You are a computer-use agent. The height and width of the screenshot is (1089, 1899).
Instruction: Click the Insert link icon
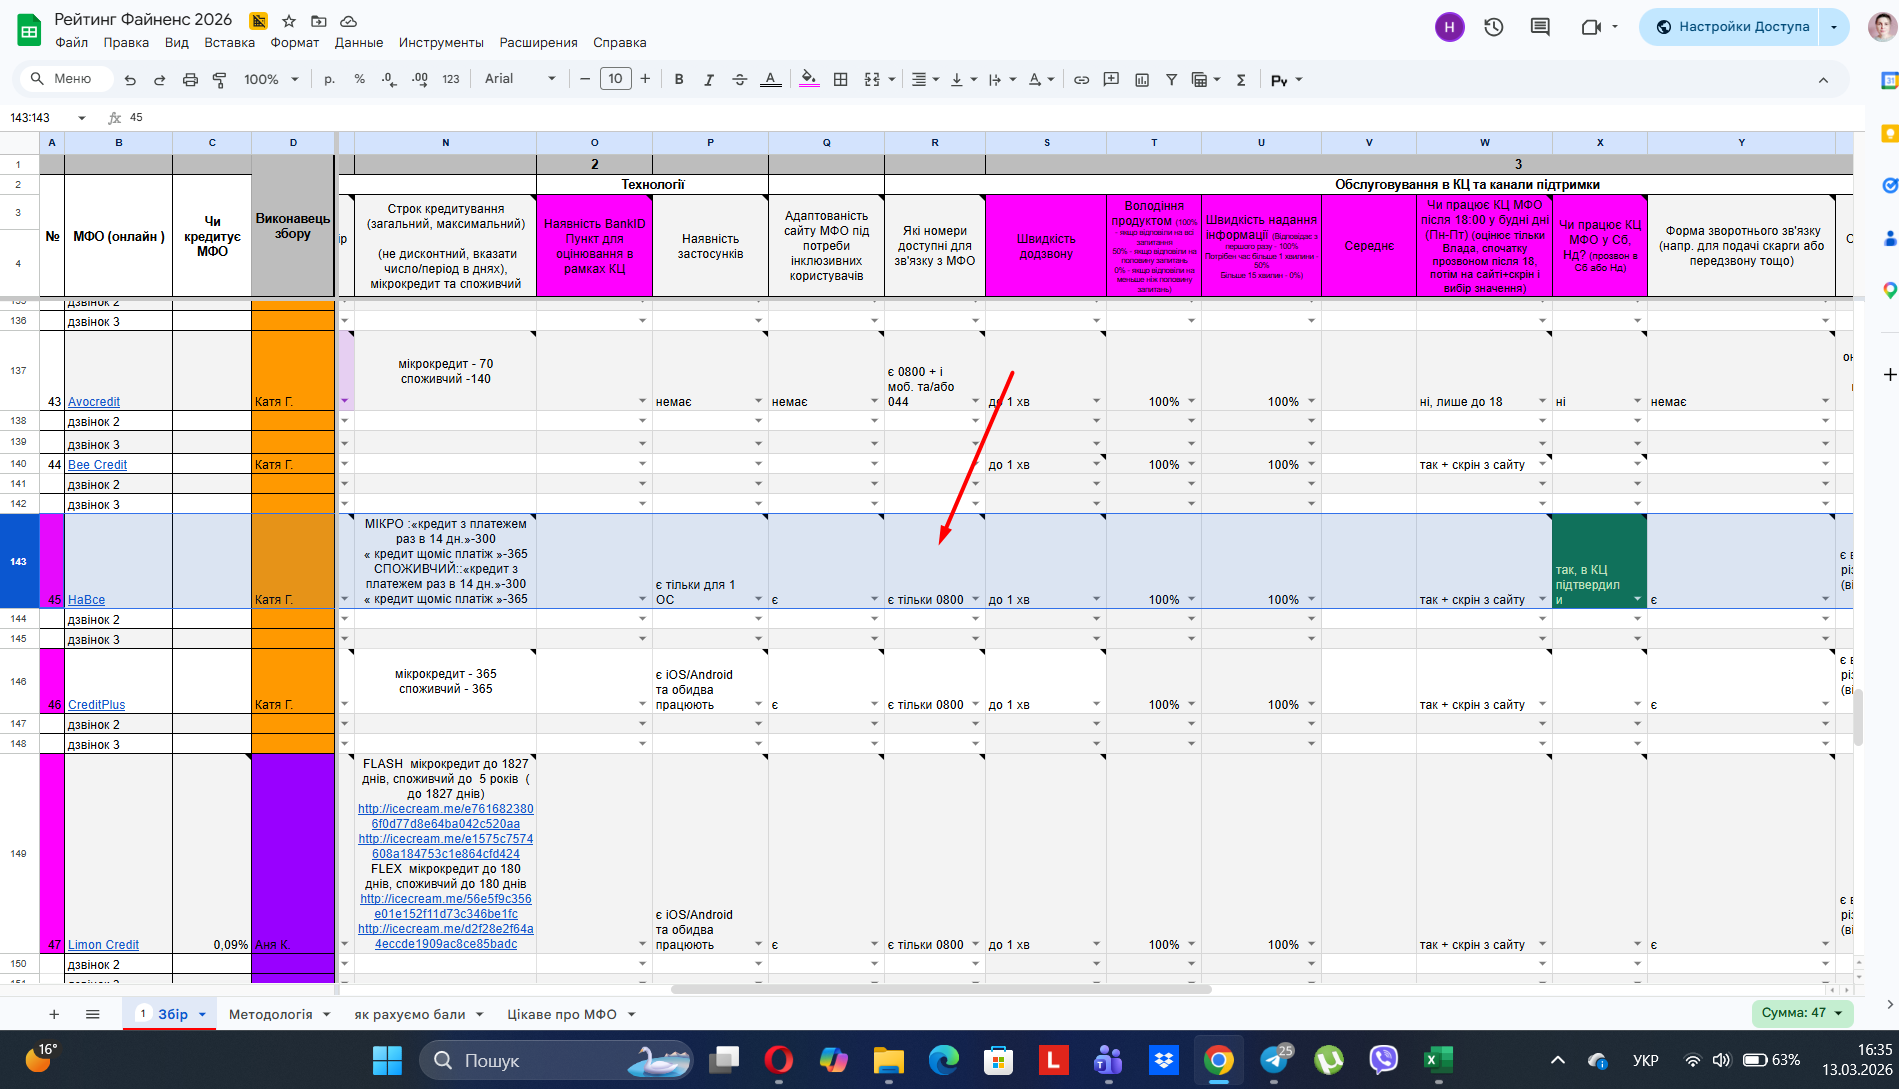1081,80
